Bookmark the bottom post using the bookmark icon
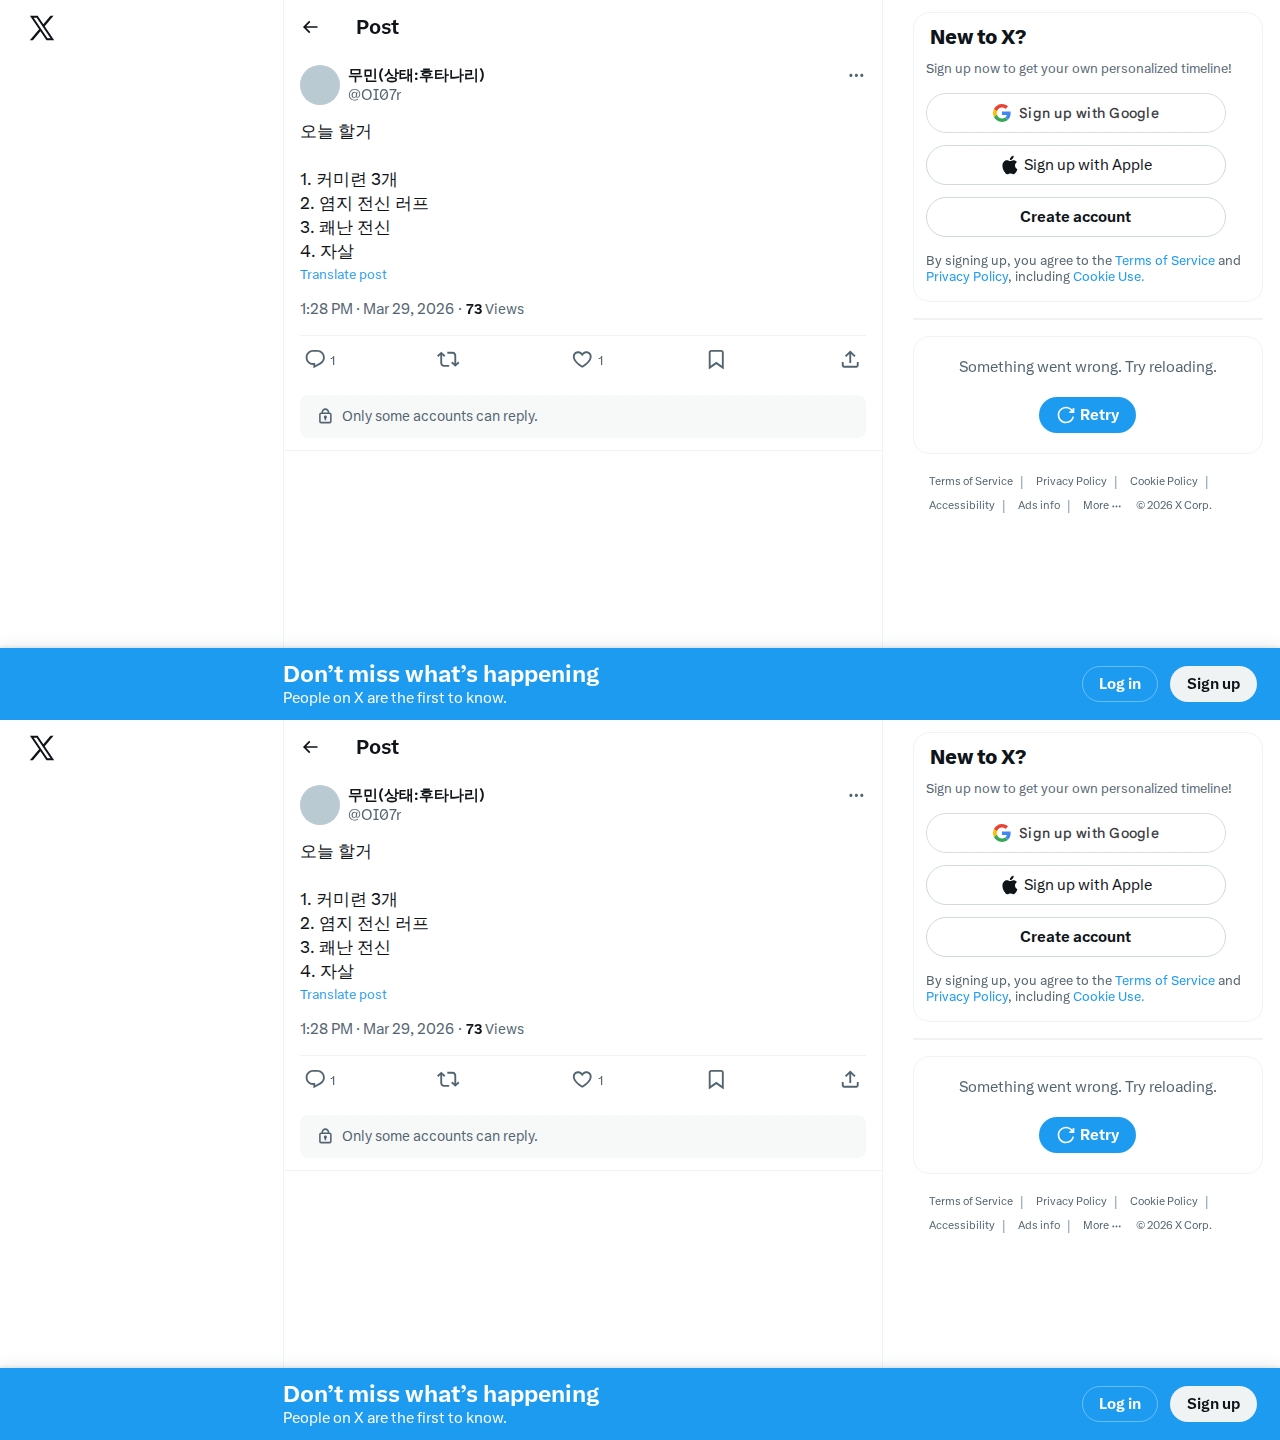Image resolution: width=1280 pixels, height=1440 pixels. coord(716,1079)
